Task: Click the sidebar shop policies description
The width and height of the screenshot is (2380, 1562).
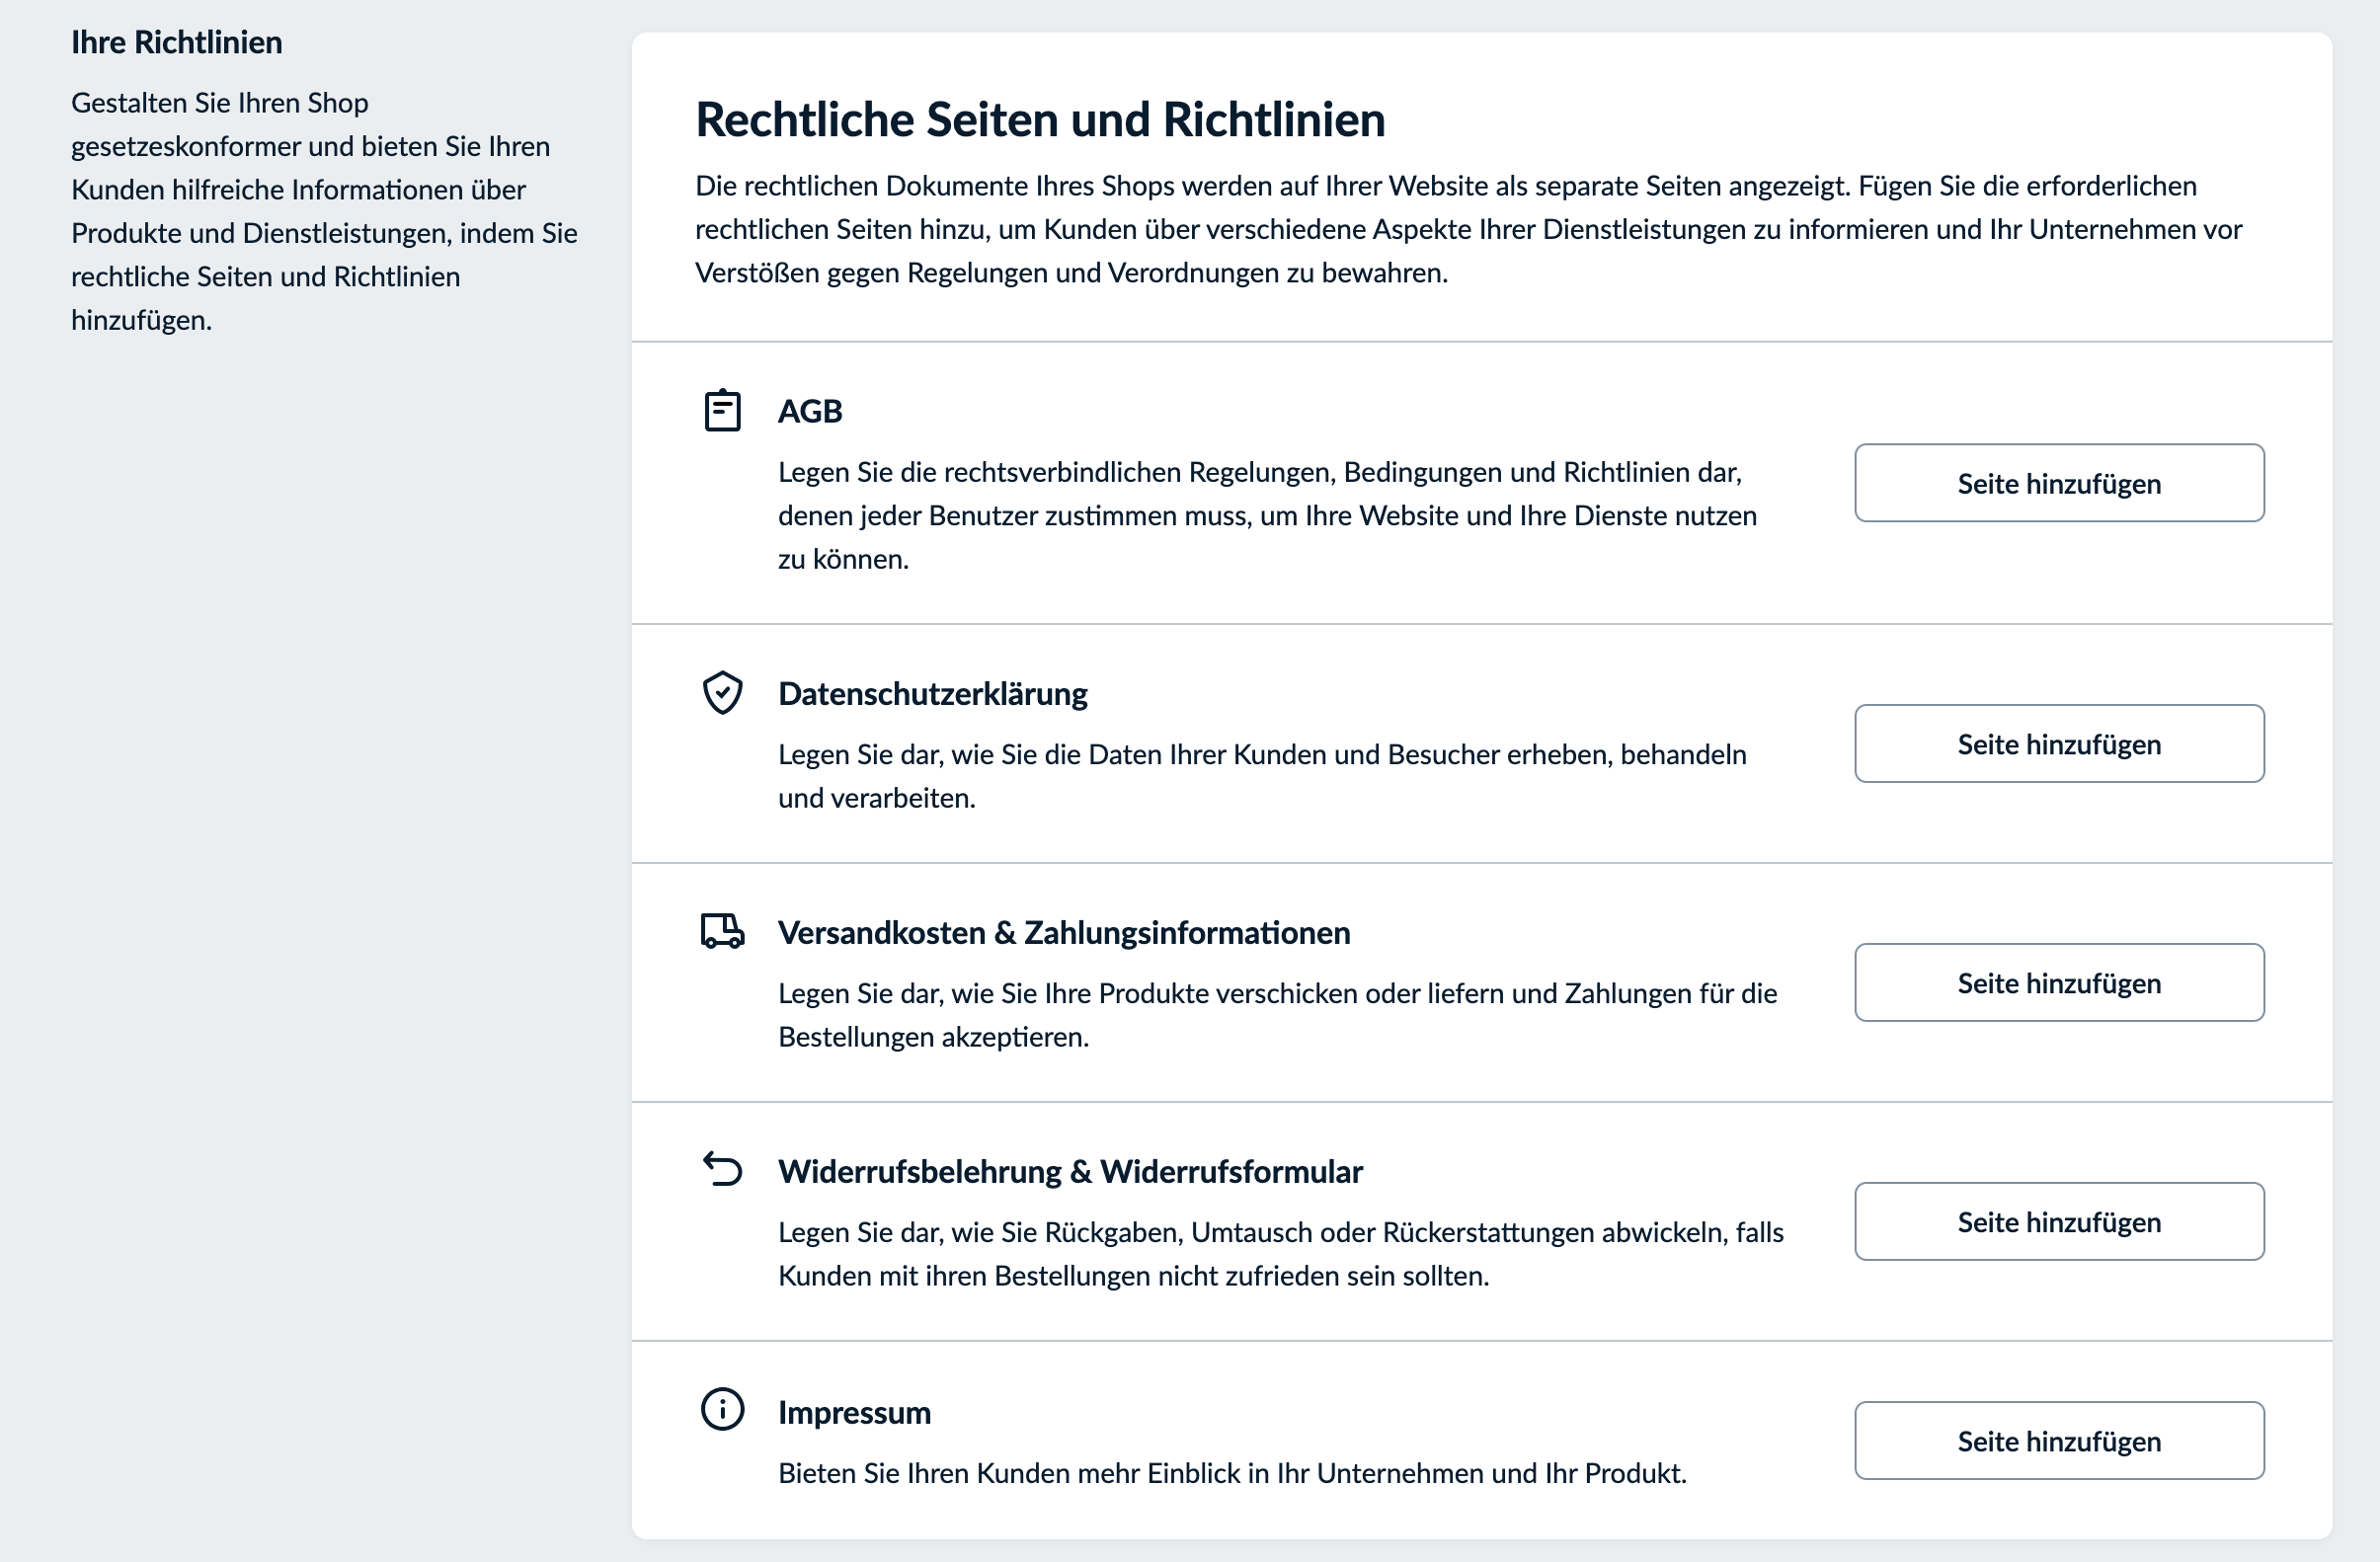Action: tap(322, 210)
